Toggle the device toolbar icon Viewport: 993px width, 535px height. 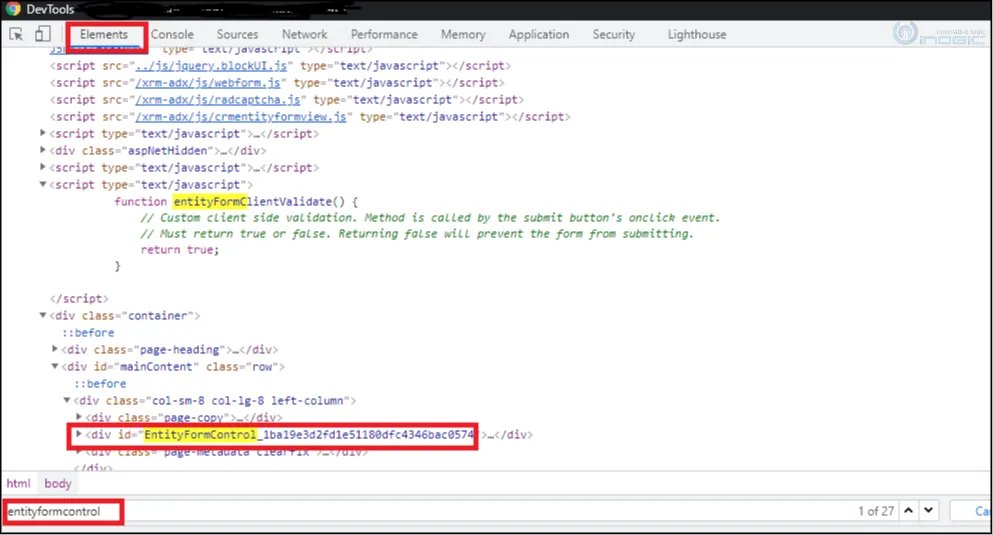coord(42,34)
